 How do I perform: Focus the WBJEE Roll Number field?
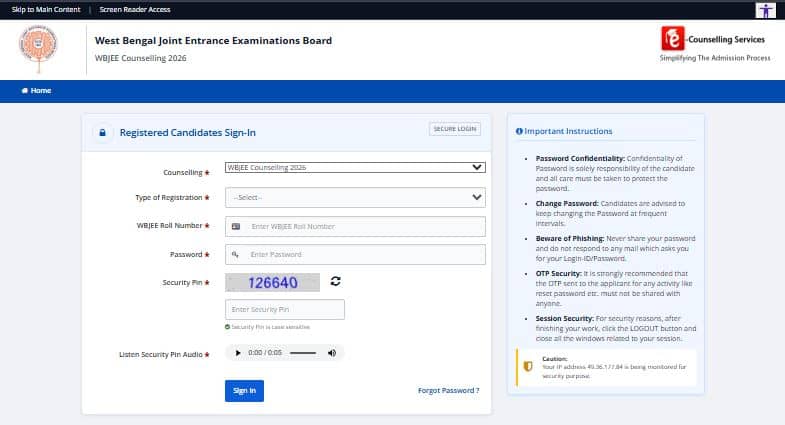coord(355,226)
